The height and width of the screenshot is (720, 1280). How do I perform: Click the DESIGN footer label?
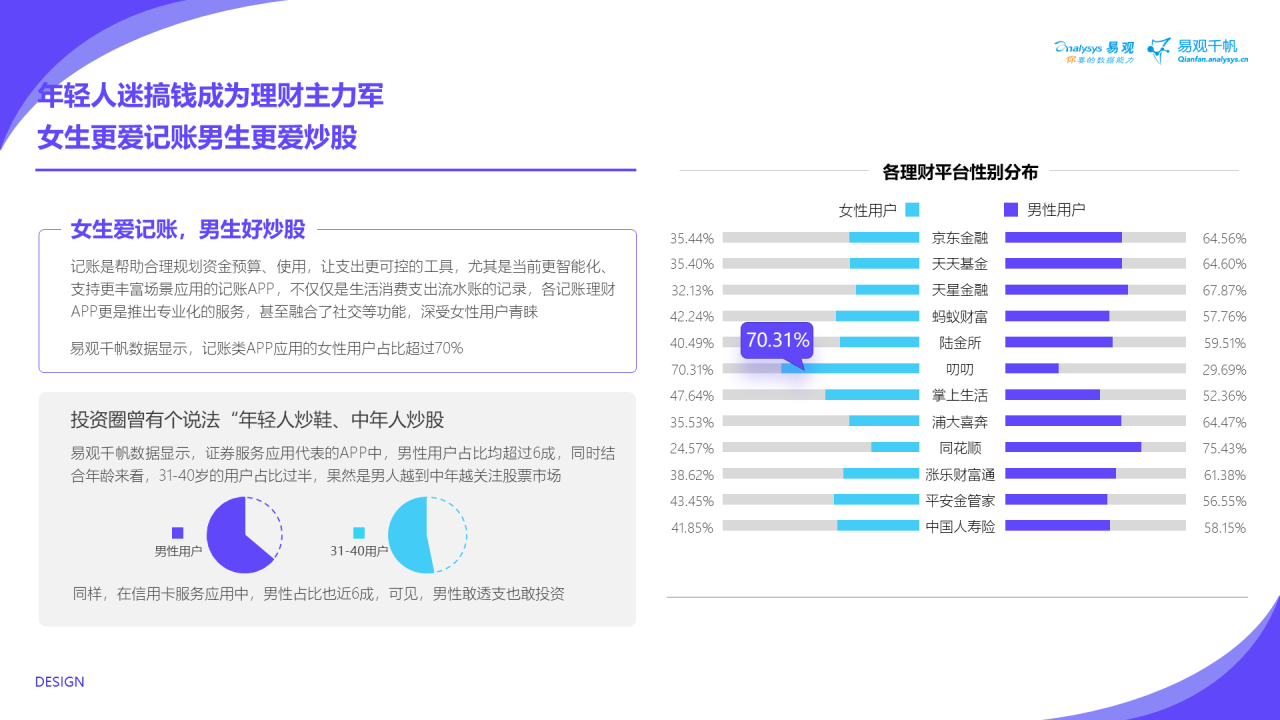click(60, 682)
